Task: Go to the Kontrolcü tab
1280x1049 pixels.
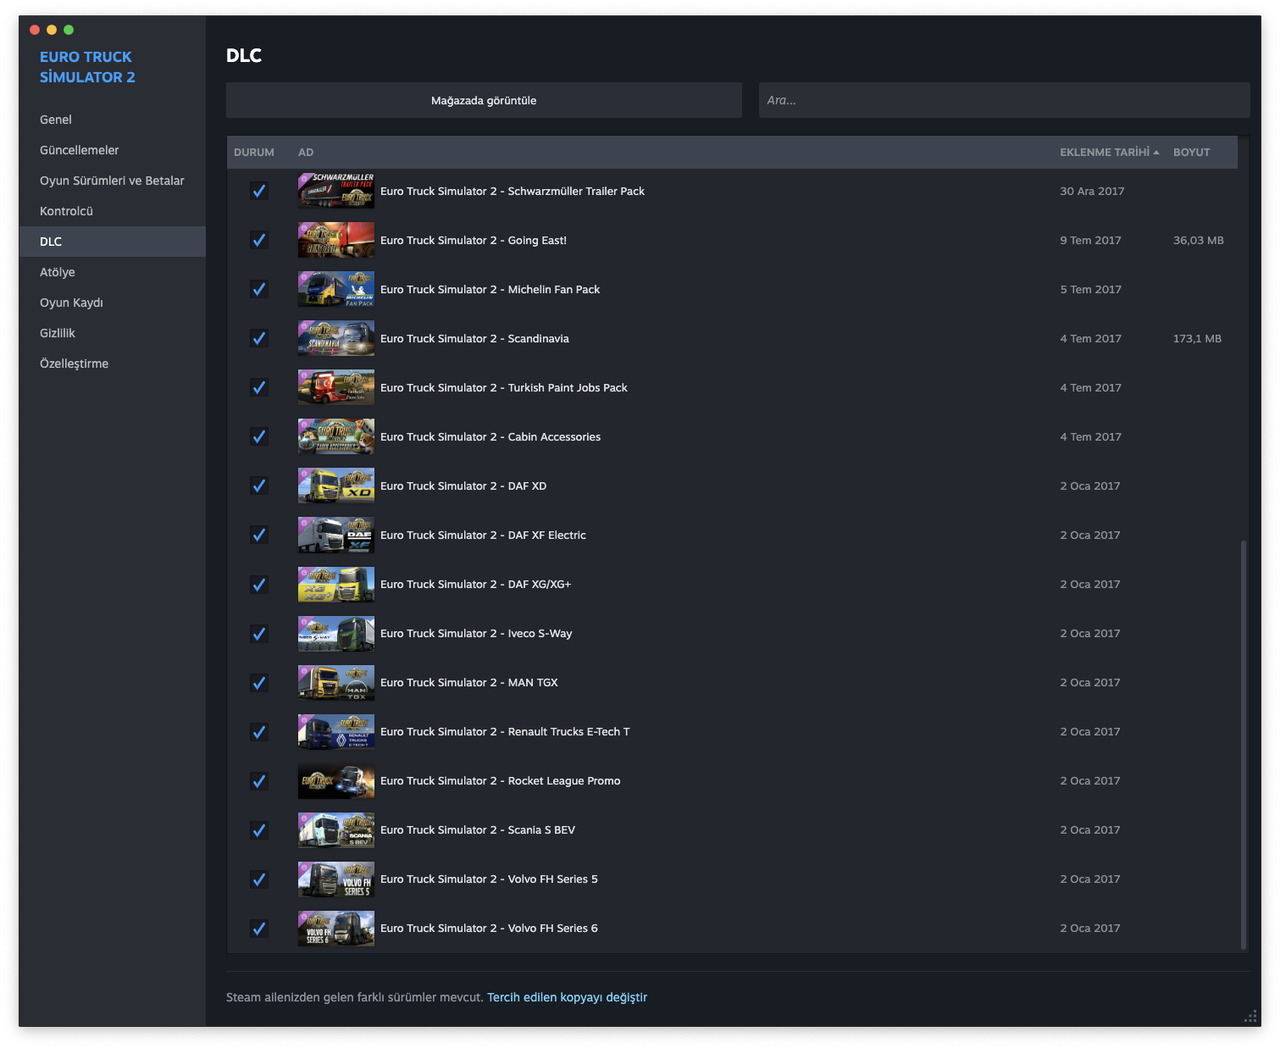Action: pos(112,211)
